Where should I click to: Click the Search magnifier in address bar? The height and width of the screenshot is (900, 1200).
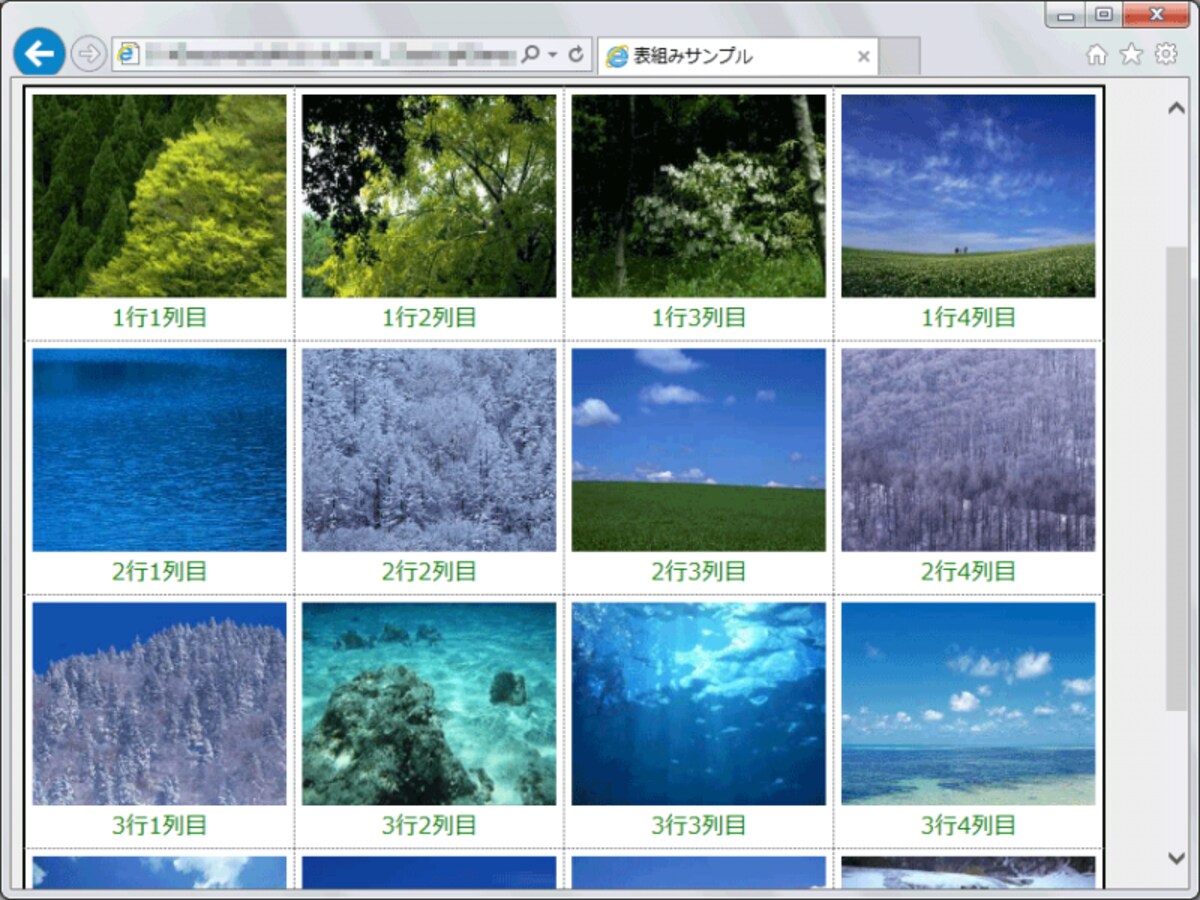point(531,54)
